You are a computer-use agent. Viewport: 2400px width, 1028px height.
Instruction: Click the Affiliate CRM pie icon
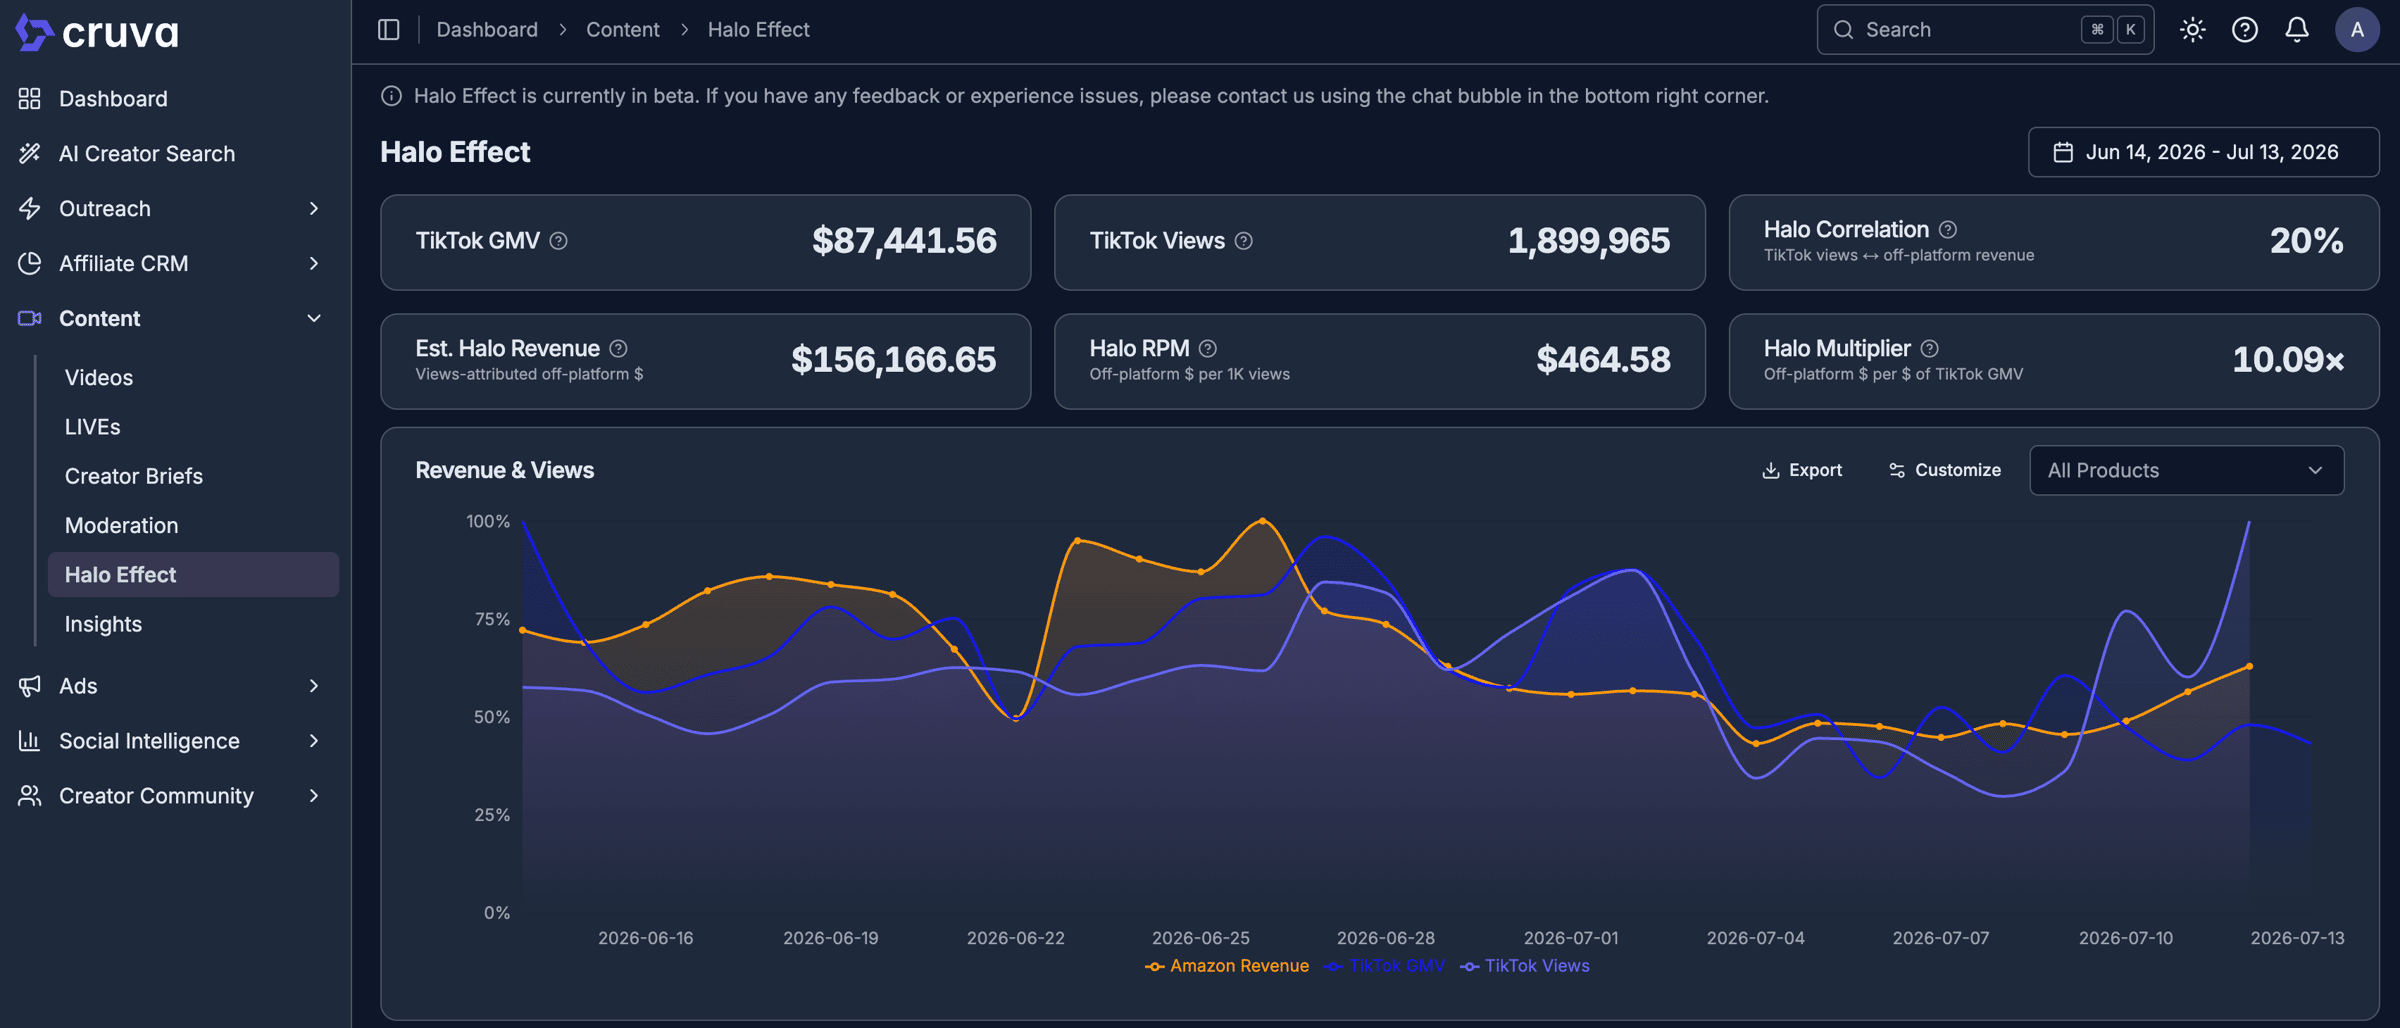(x=29, y=263)
